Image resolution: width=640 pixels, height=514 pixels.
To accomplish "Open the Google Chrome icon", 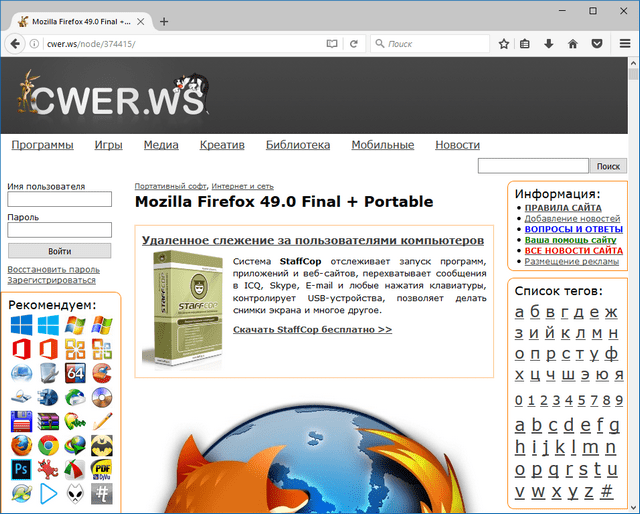I will tap(48, 445).
